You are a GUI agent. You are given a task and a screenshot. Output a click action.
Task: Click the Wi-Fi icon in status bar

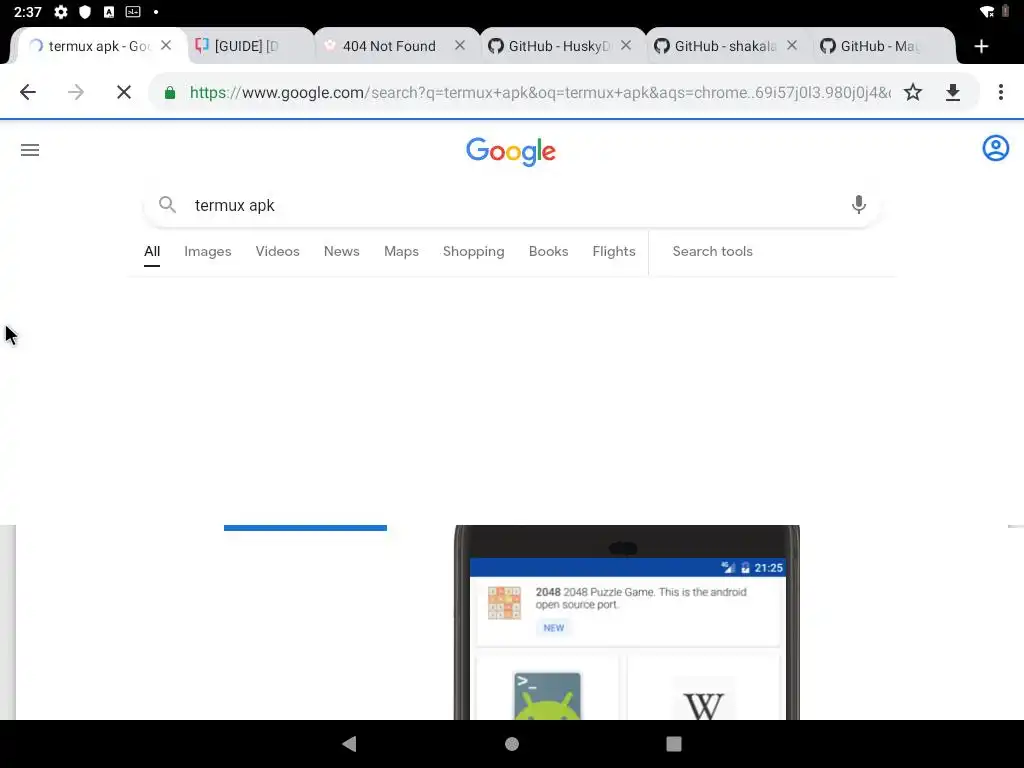pyautogui.click(x=987, y=12)
